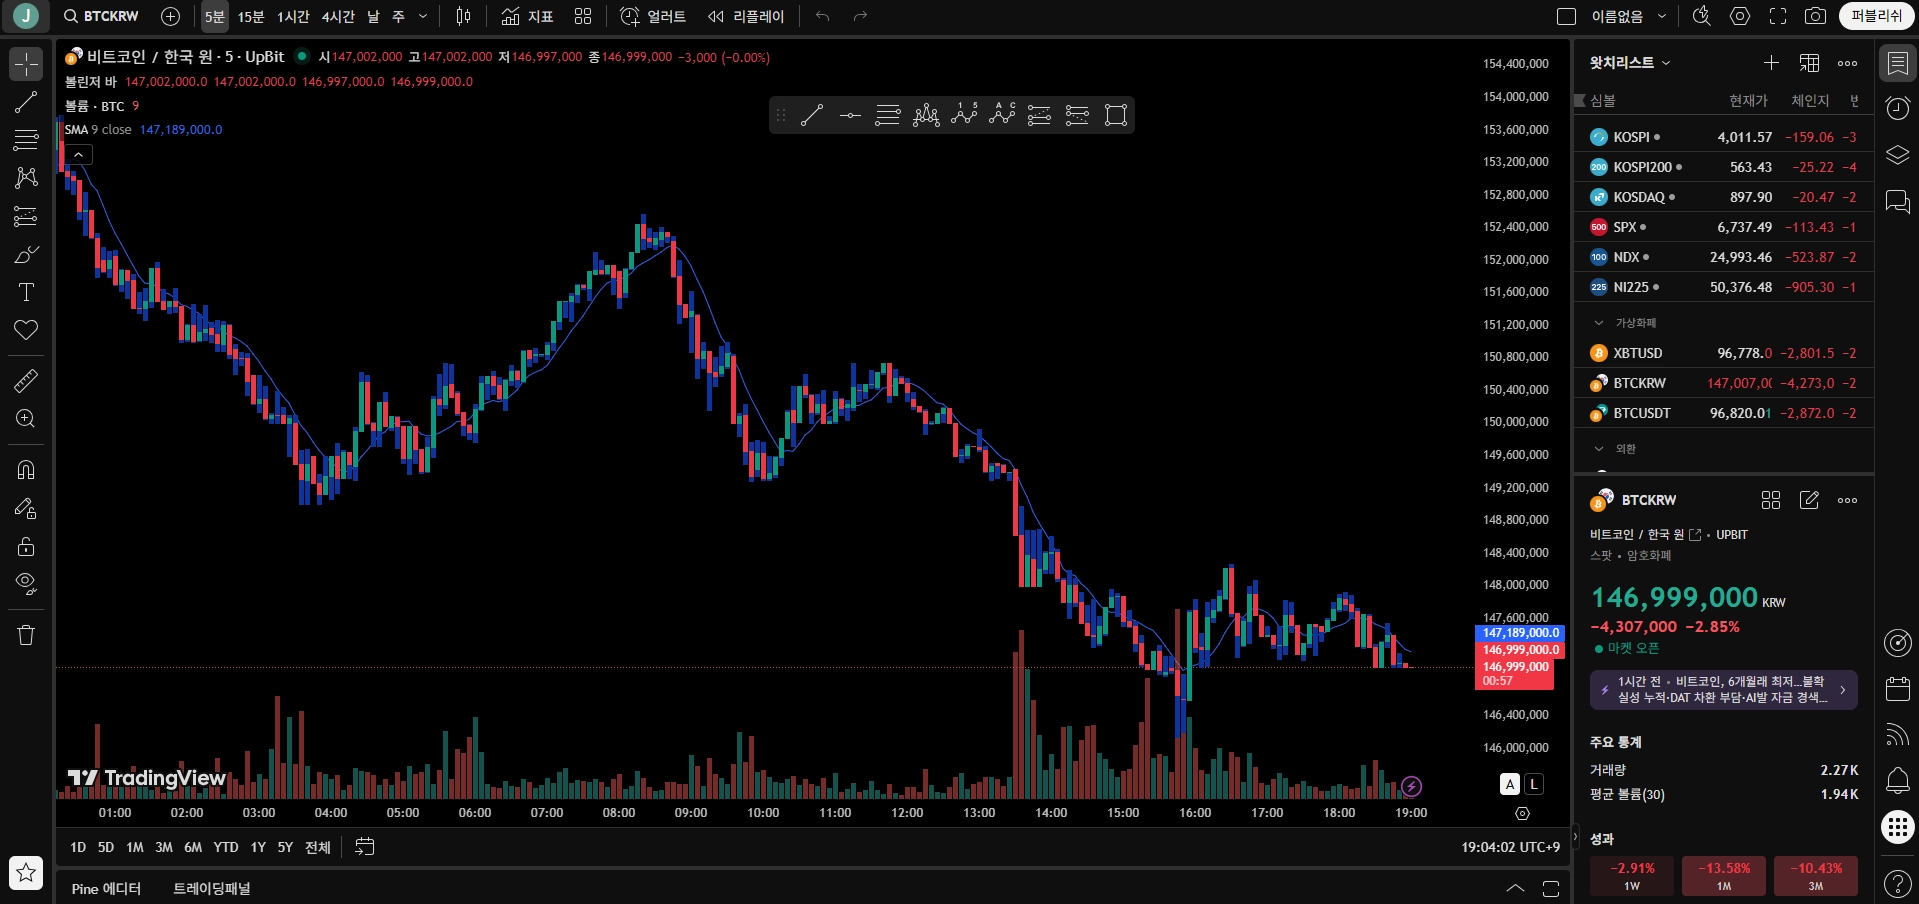
Task: Select the ruler measure tool
Action: [26, 381]
